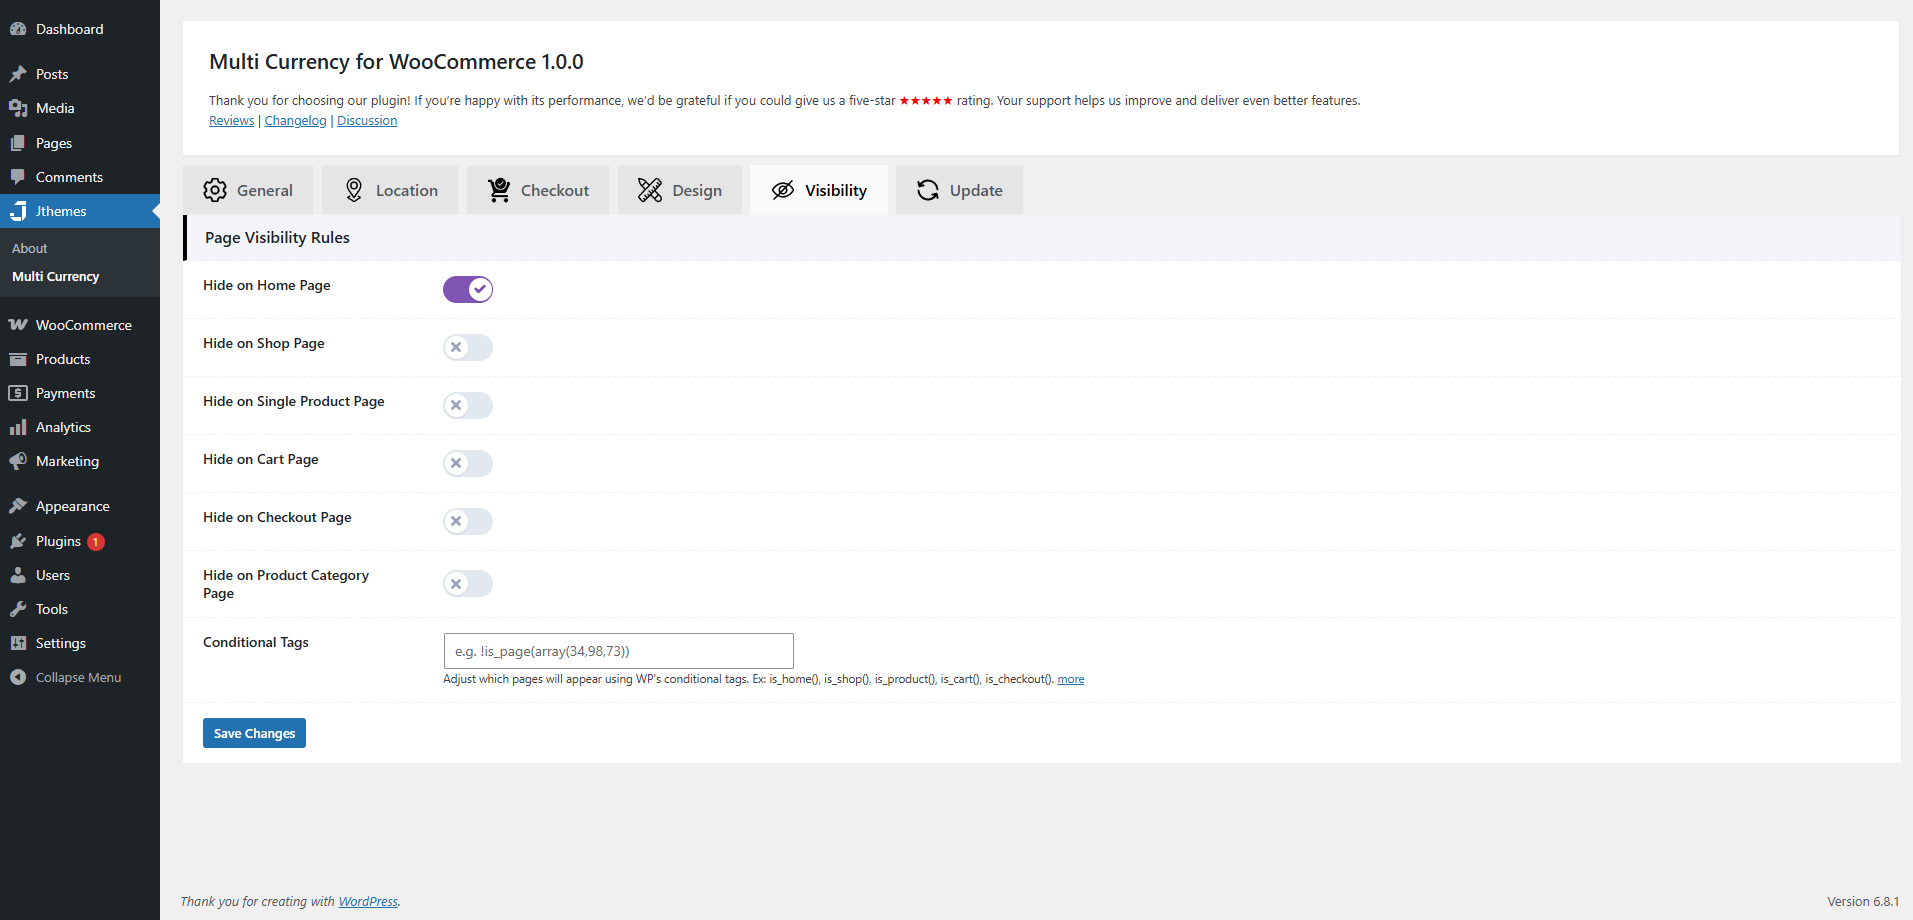
Task: Open the WordPress footer link
Action: 368,901
